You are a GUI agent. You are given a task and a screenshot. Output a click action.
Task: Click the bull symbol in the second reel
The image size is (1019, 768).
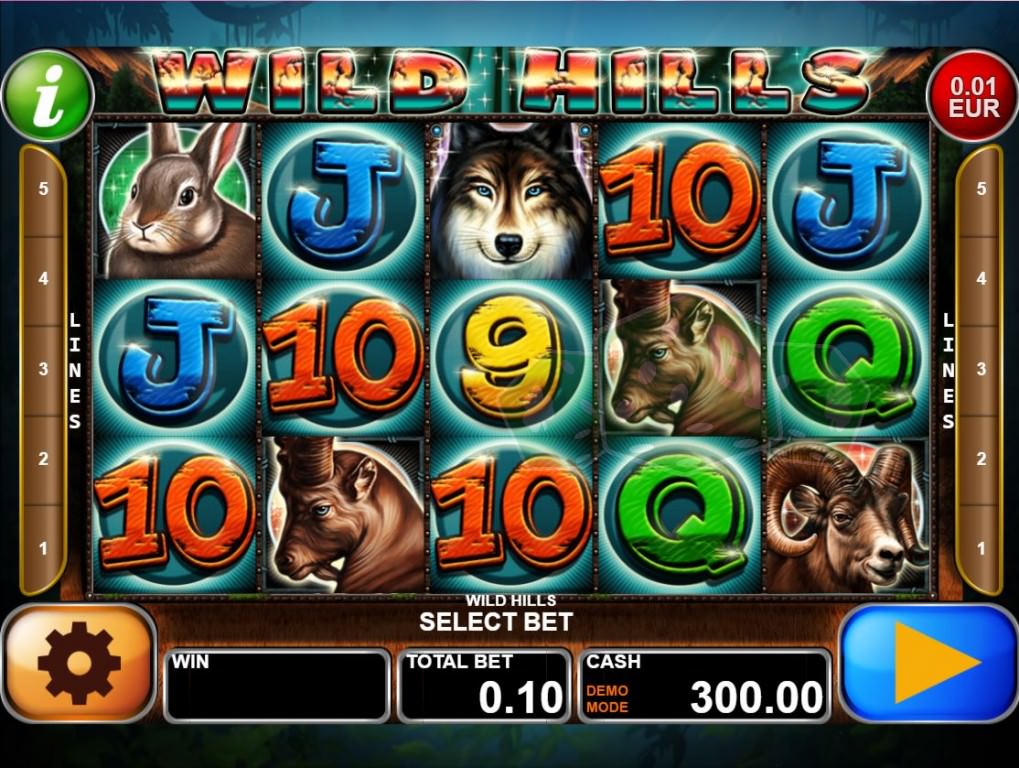coord(342,515)
